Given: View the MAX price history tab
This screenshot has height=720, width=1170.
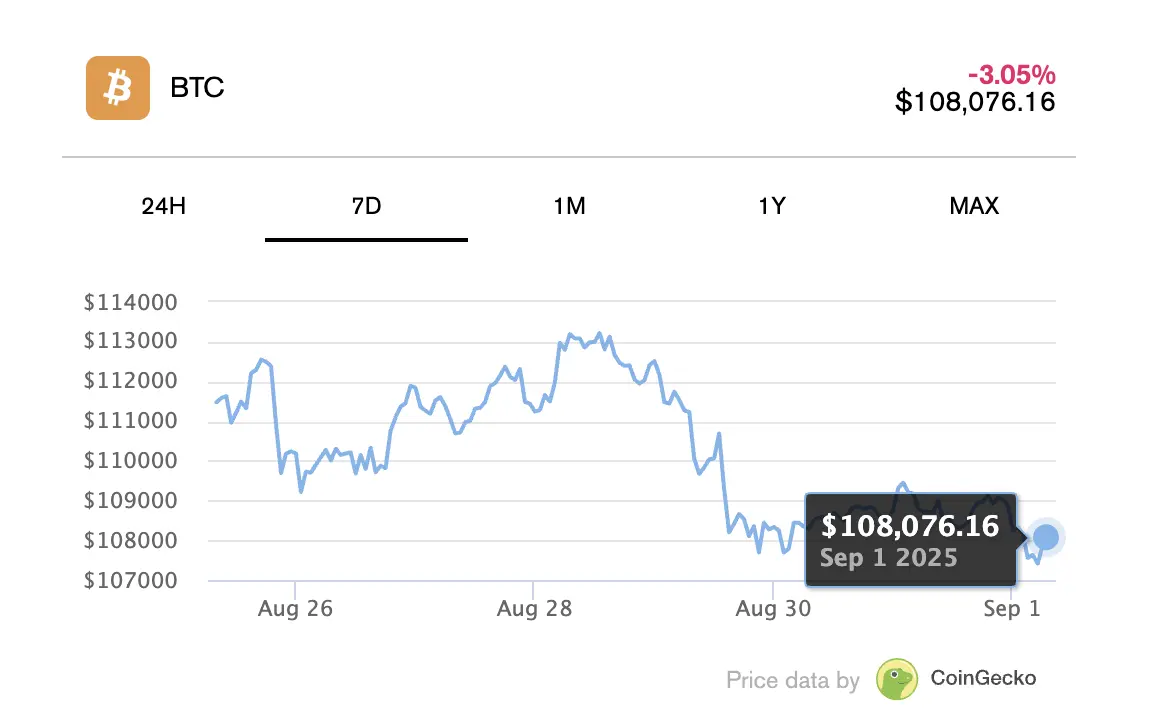Looking at the screenshot, I should coord(974,207).
